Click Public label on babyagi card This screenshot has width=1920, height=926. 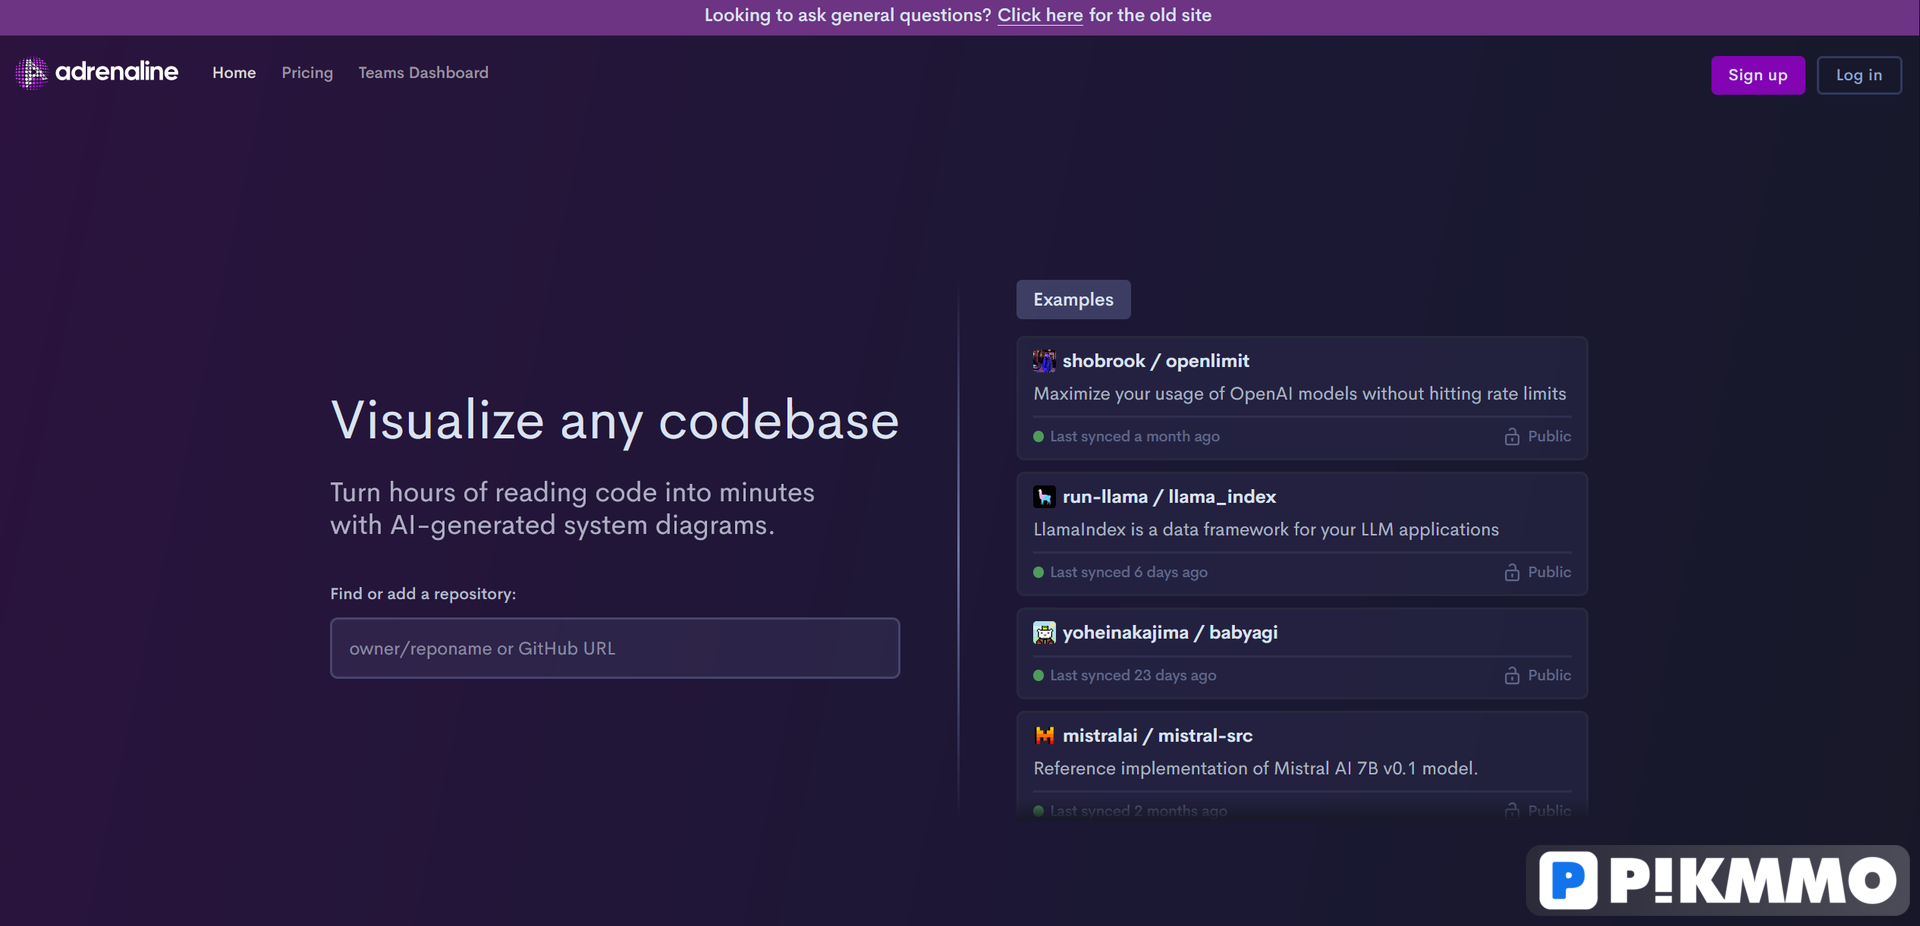click(x=1549, y=676)
